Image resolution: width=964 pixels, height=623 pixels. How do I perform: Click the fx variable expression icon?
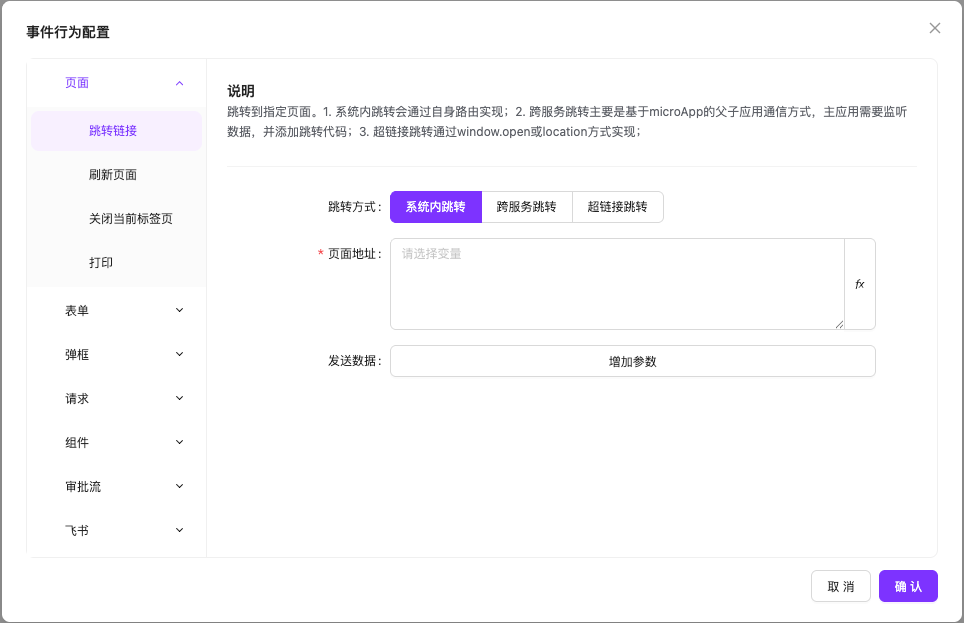859,284
